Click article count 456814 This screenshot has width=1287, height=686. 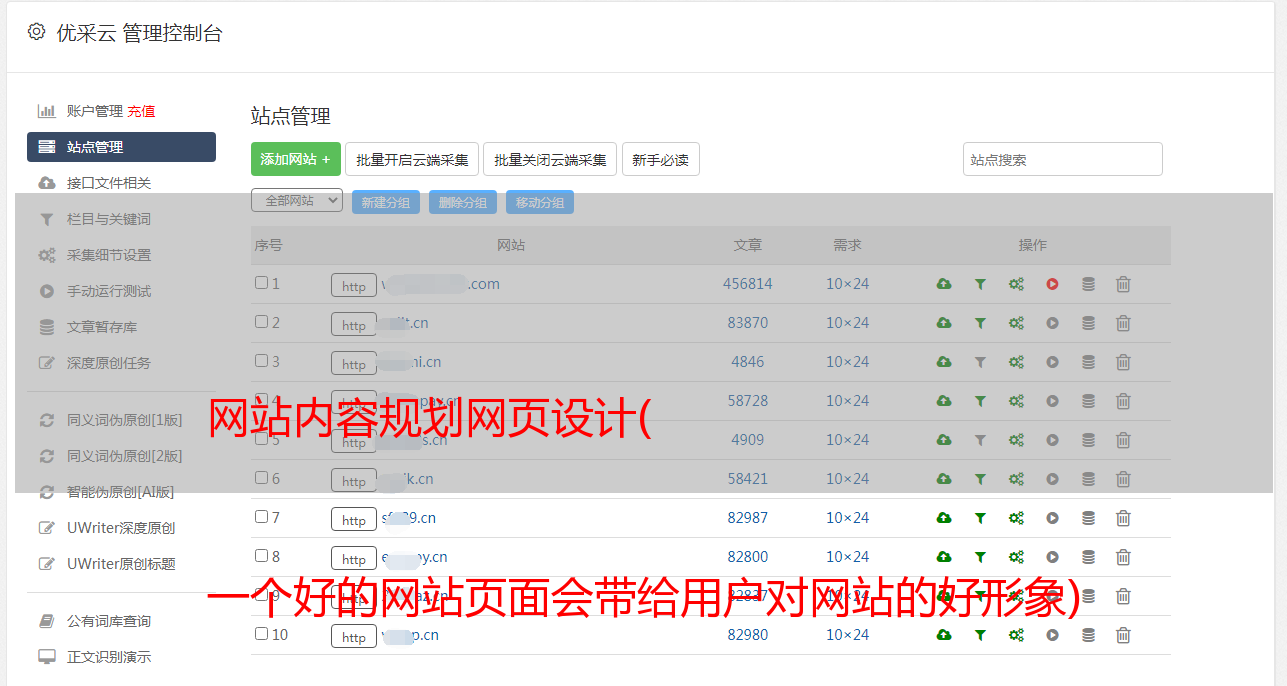pyautogui.click(x=748, y=284)
